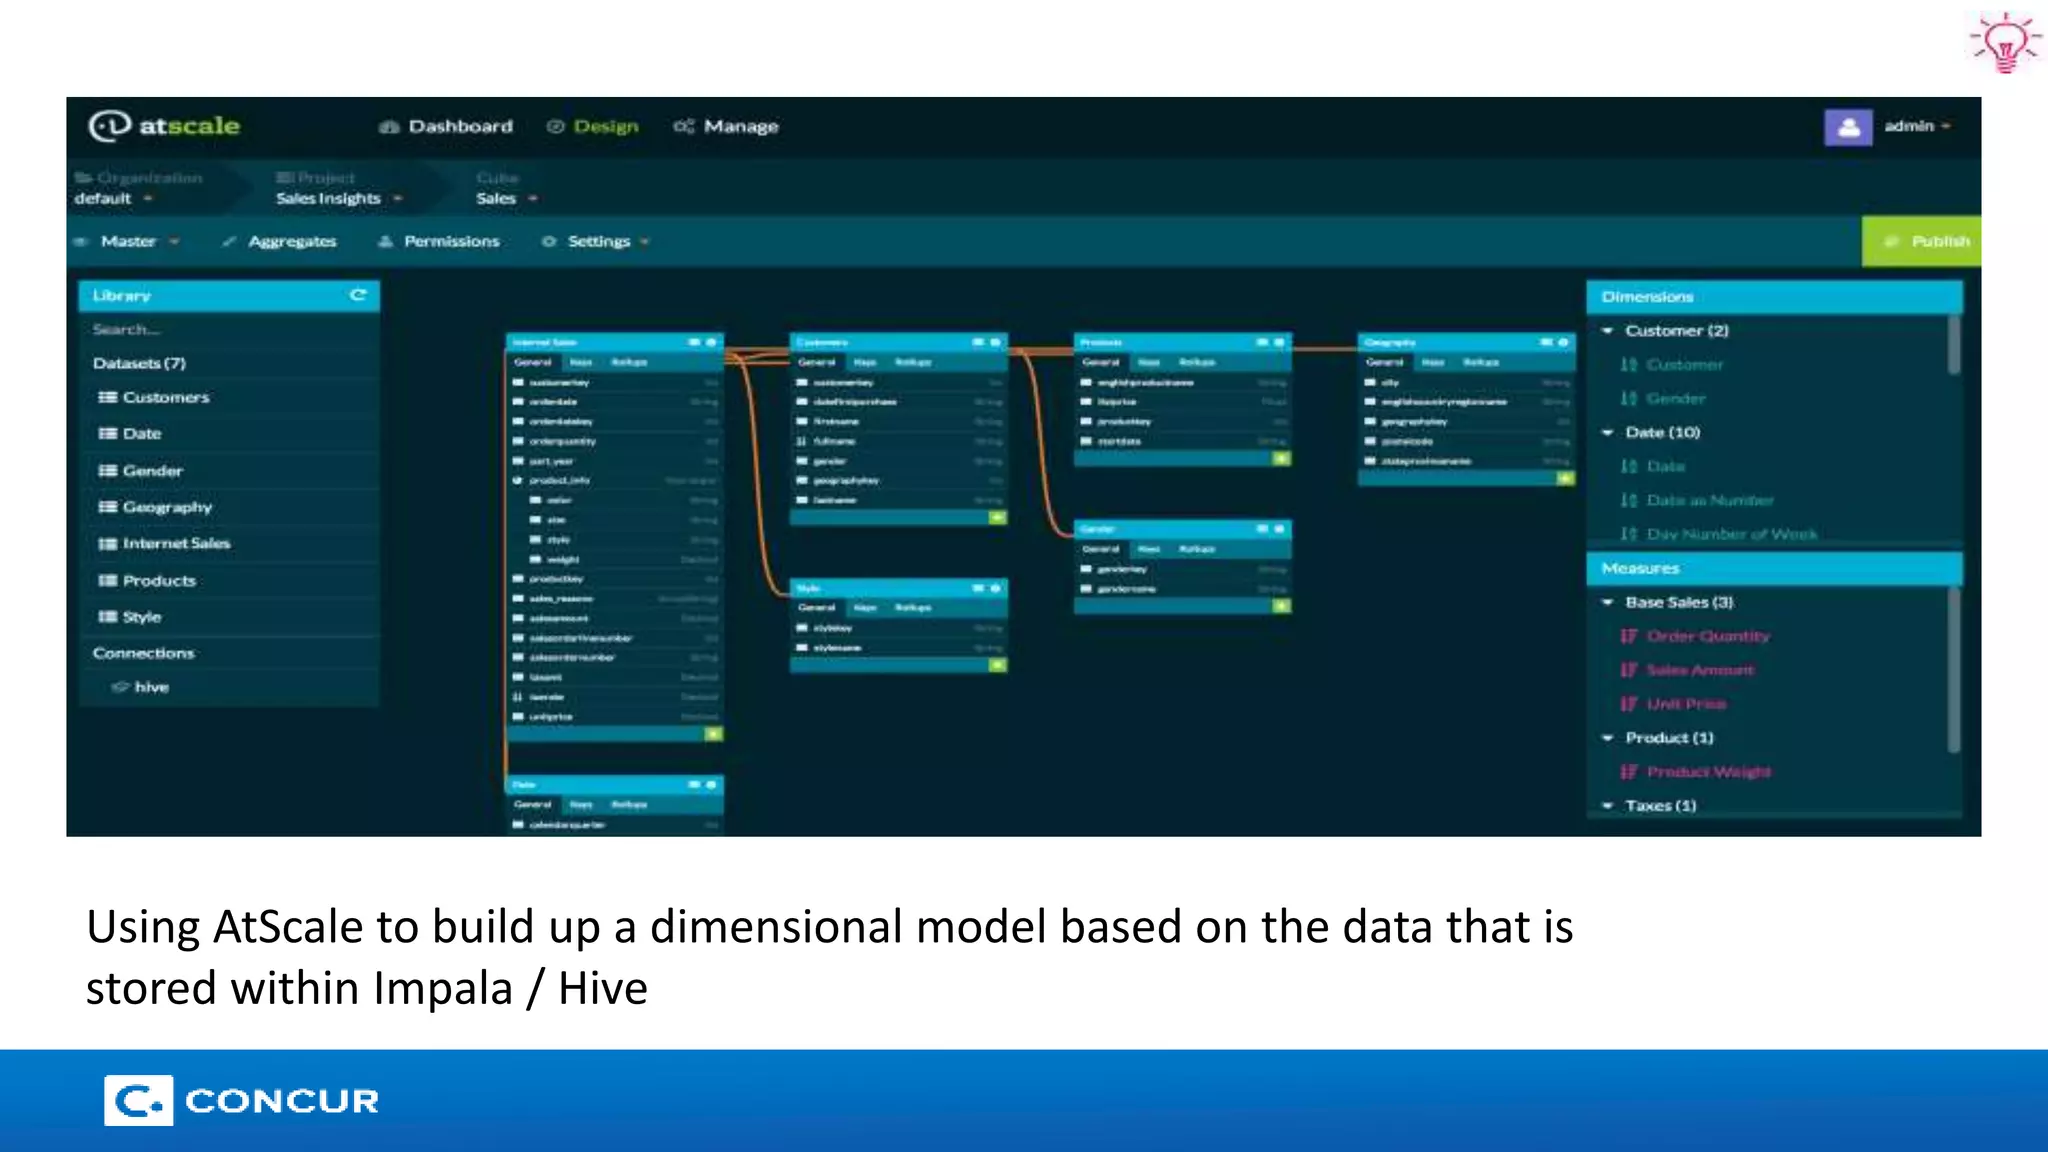Open the Sales cube dropdown
Image resolution: width=2048 pixels, height=1152 pixels.
[x=507, y=198]
